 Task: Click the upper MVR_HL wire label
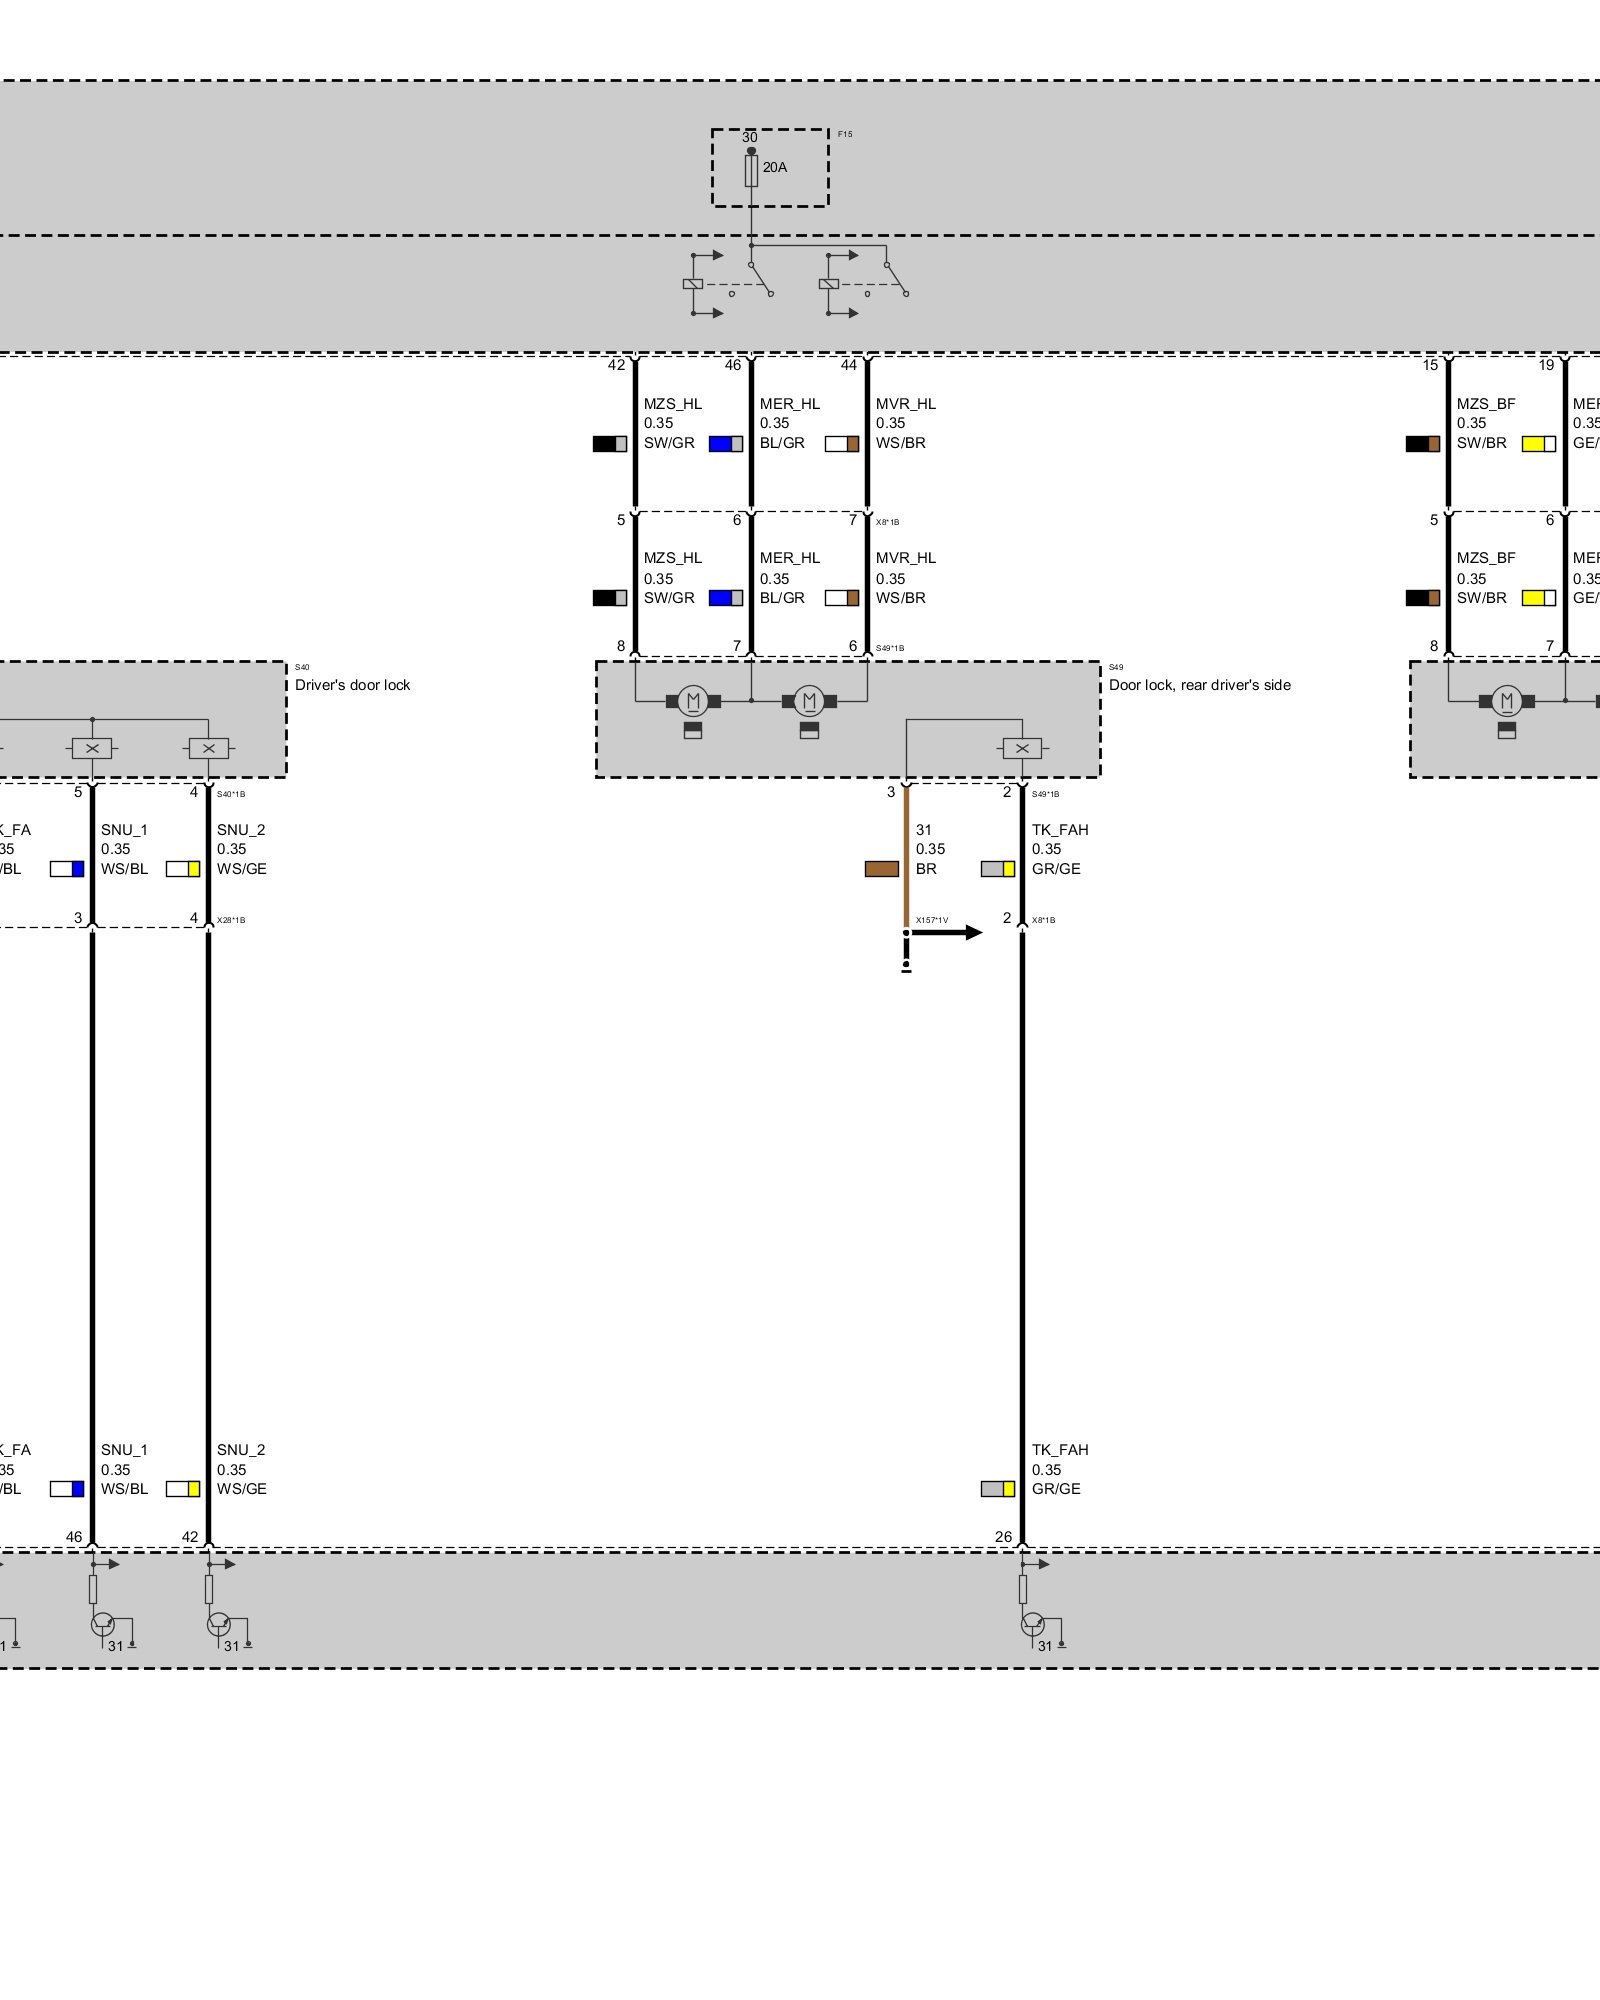(x=905, y=404)
